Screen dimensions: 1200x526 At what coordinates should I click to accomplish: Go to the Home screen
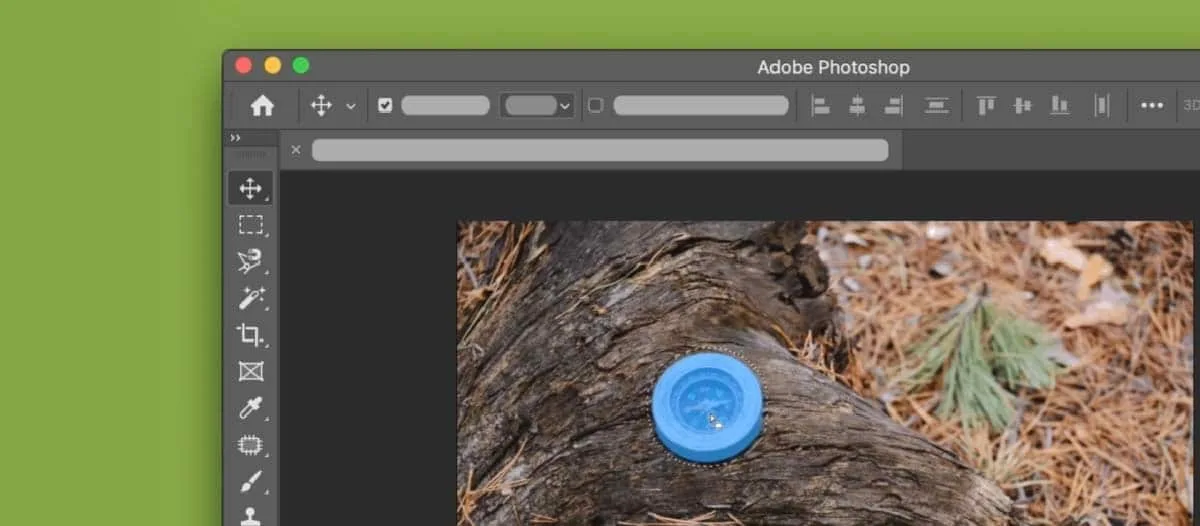(x=262, y=105)
